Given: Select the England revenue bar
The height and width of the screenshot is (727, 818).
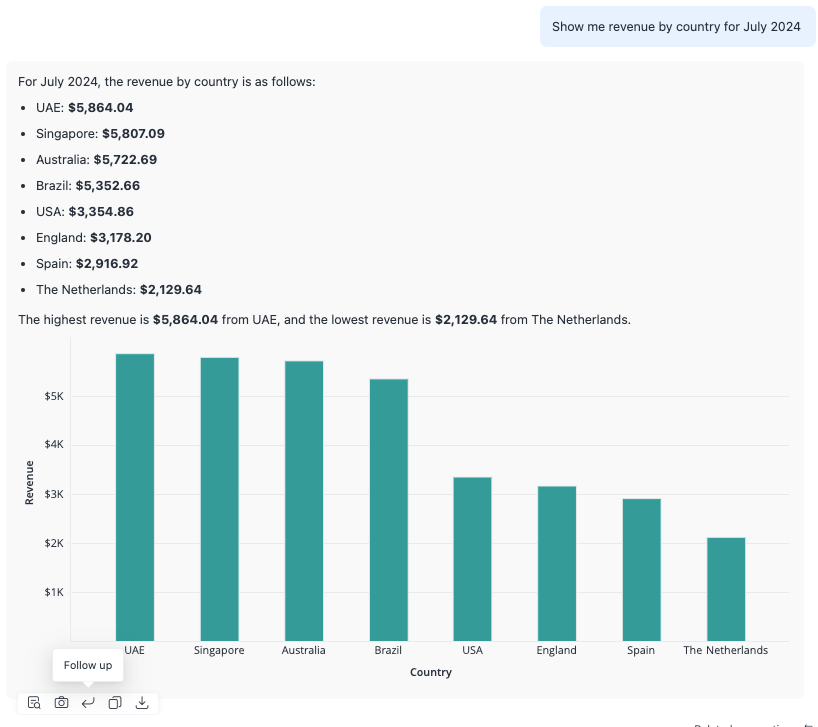Looking at the screenshot, I should click(556, 563).
